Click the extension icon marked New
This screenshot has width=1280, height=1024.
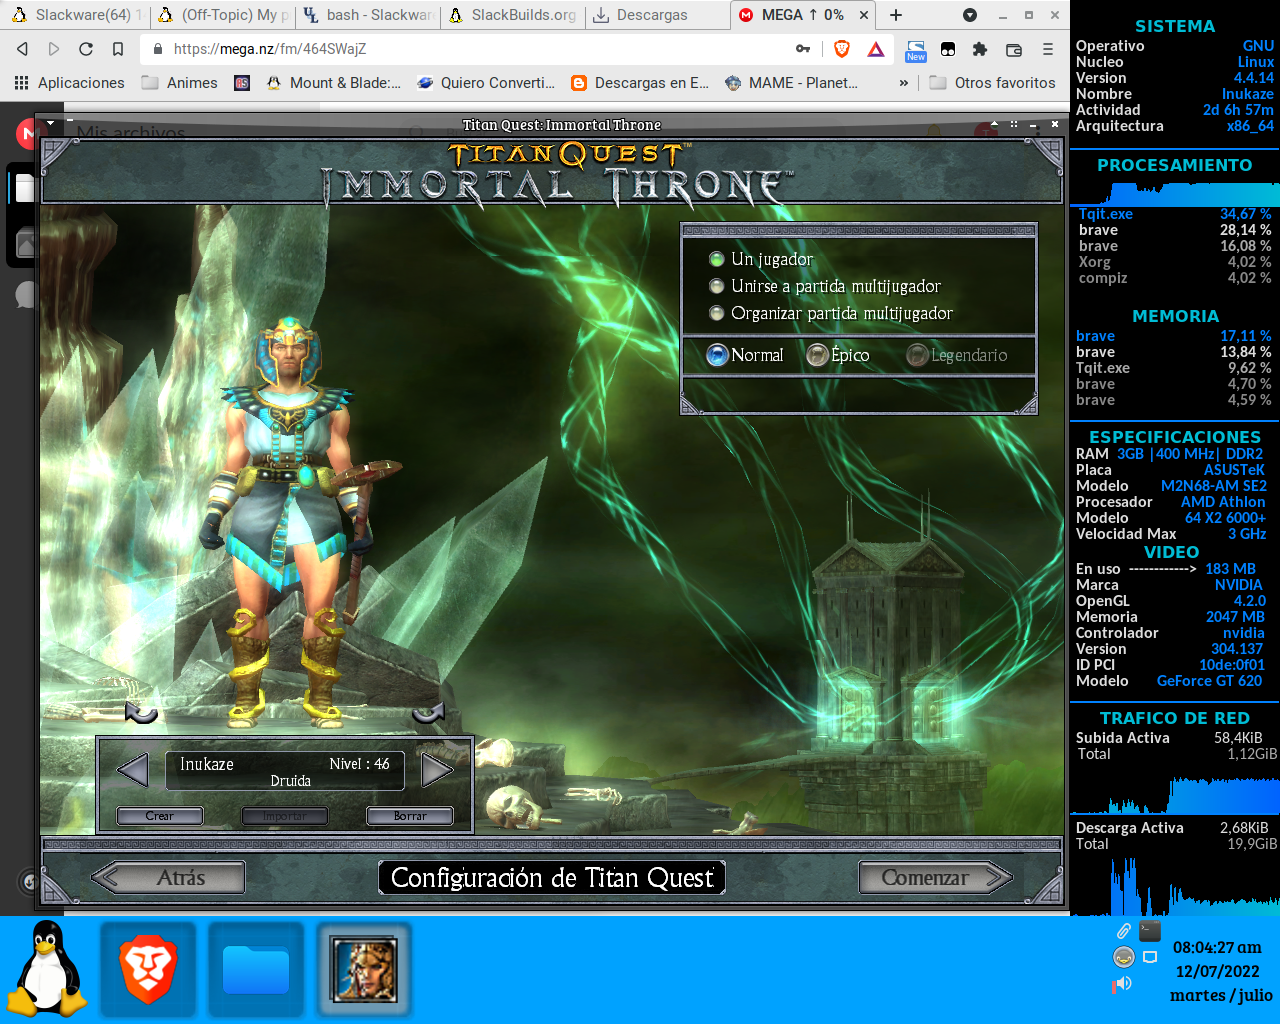tap(916, 51)
